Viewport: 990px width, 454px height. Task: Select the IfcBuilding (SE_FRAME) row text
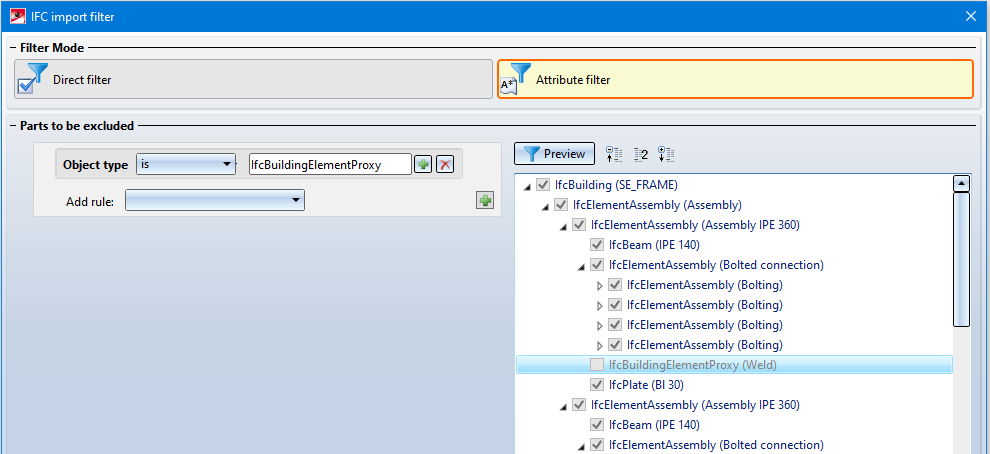(x=616, y=185)
